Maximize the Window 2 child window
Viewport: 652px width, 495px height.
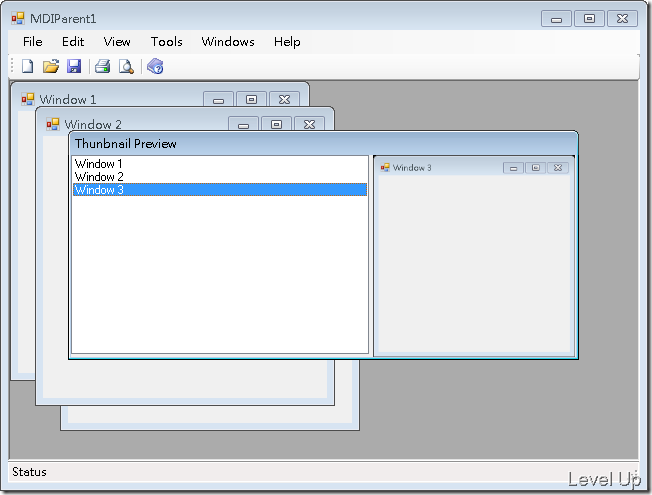coord(276,124)
